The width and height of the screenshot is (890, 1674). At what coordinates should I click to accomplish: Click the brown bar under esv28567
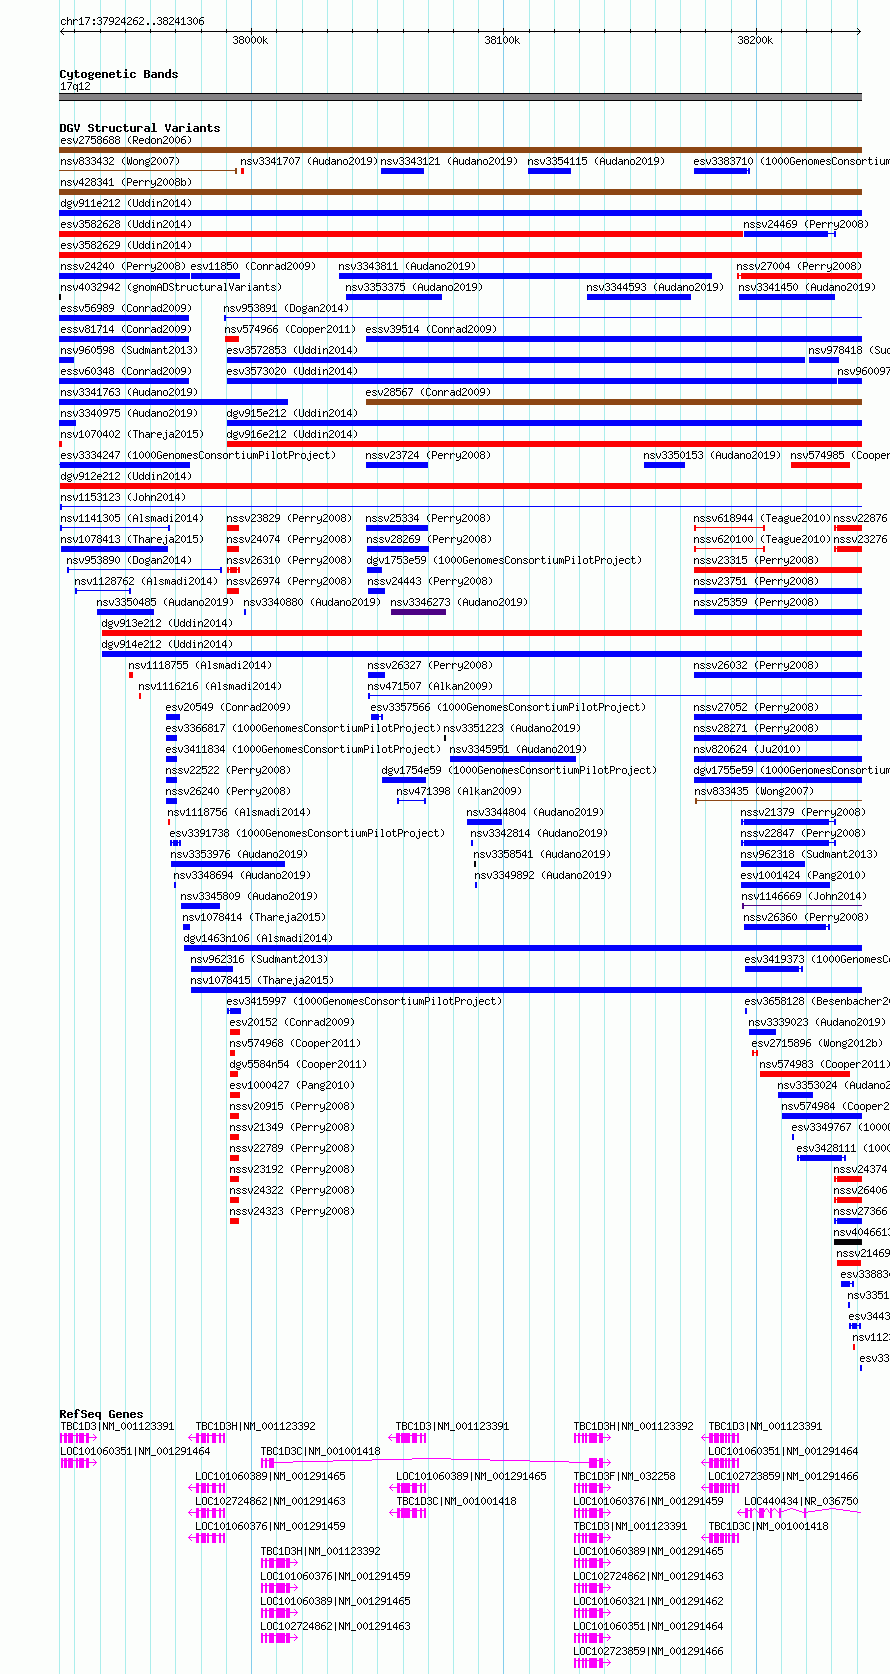tap(613, 402)
